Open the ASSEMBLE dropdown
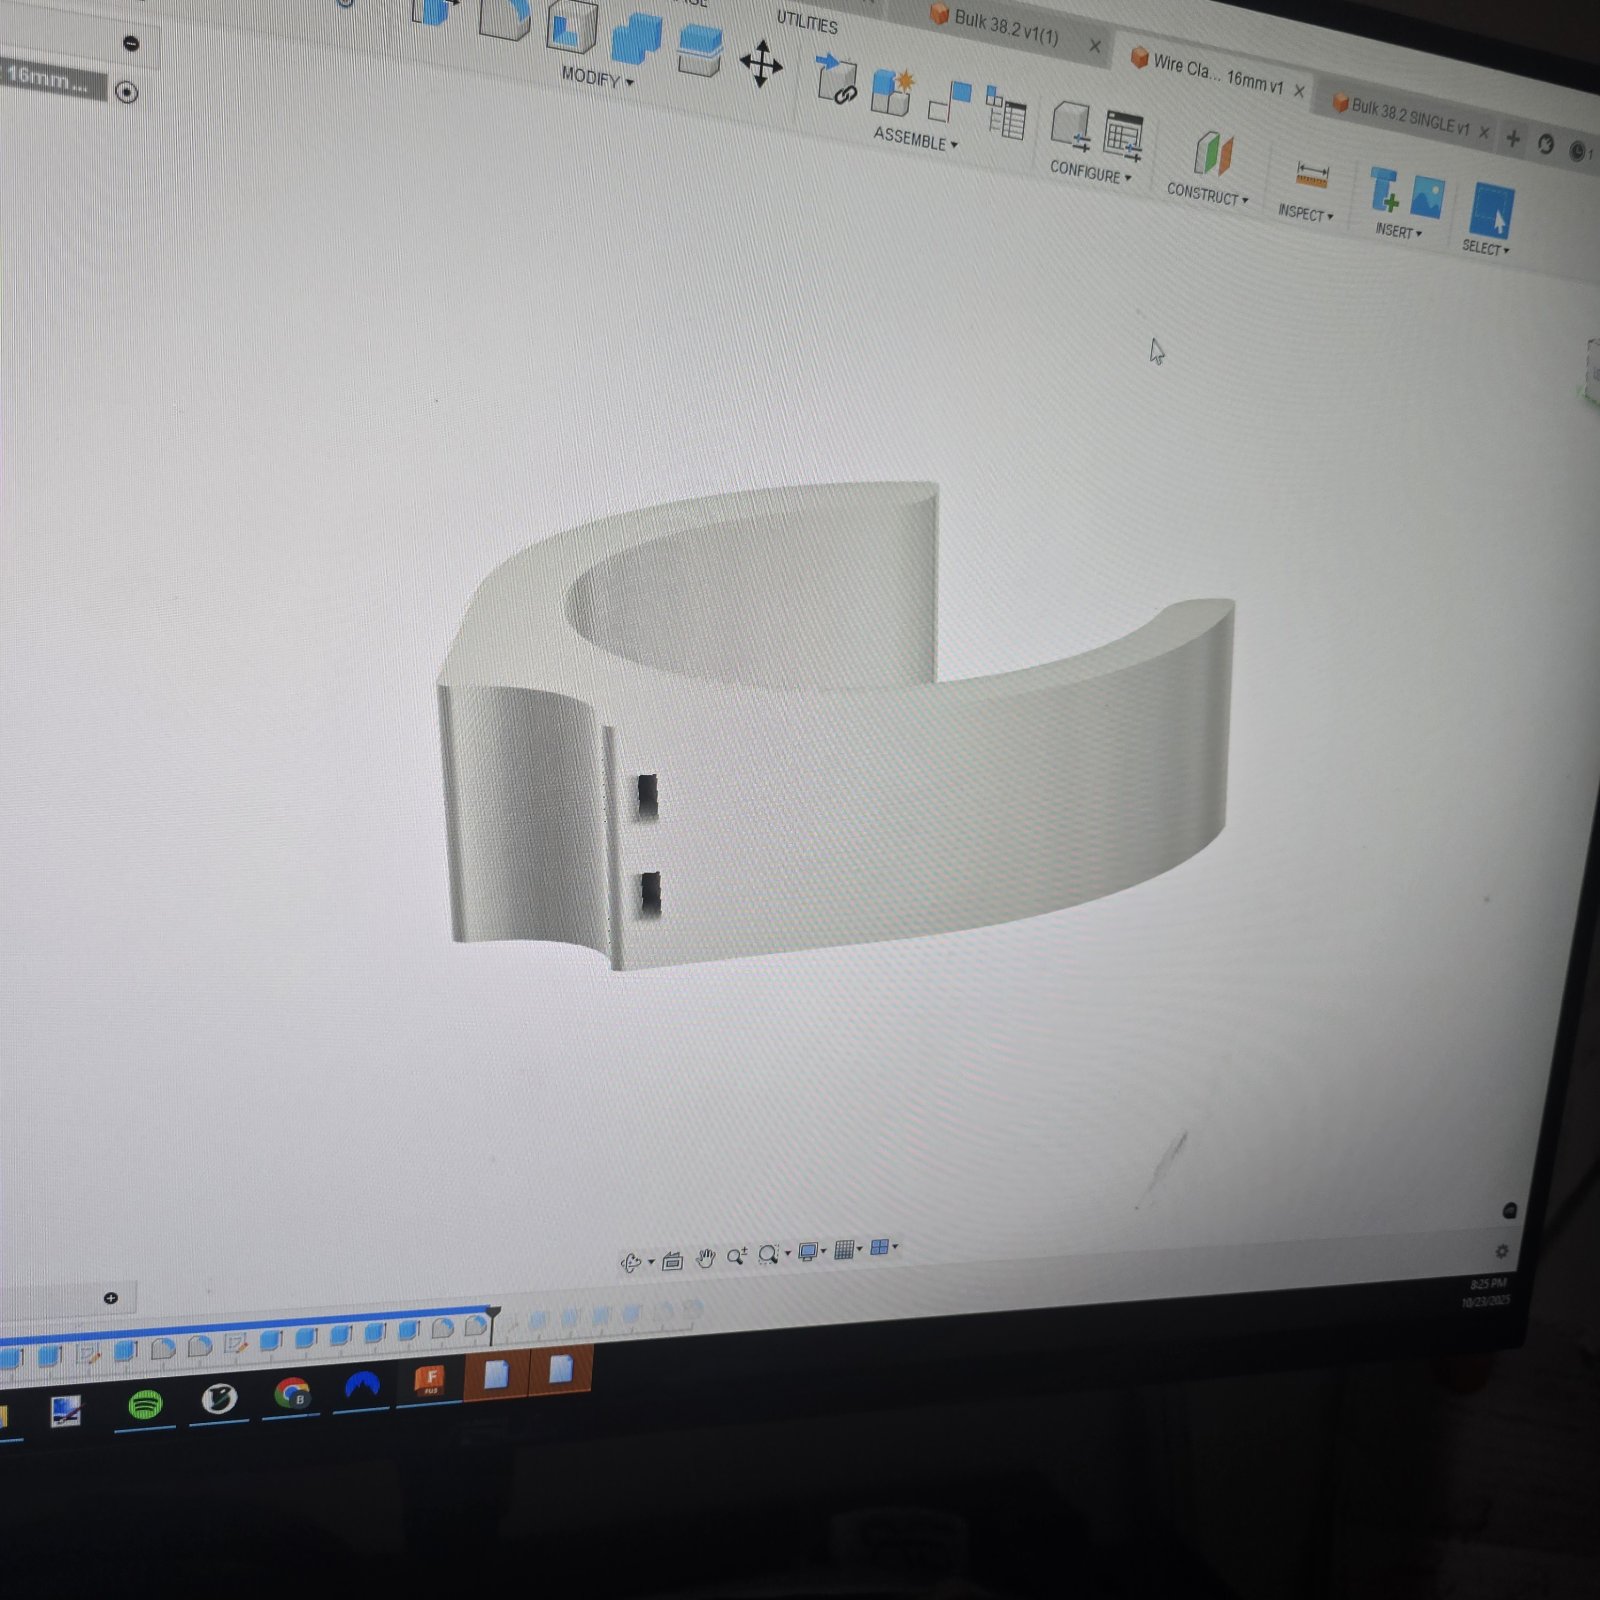This screenshot has width=1600, height=1600. [915, 139]
